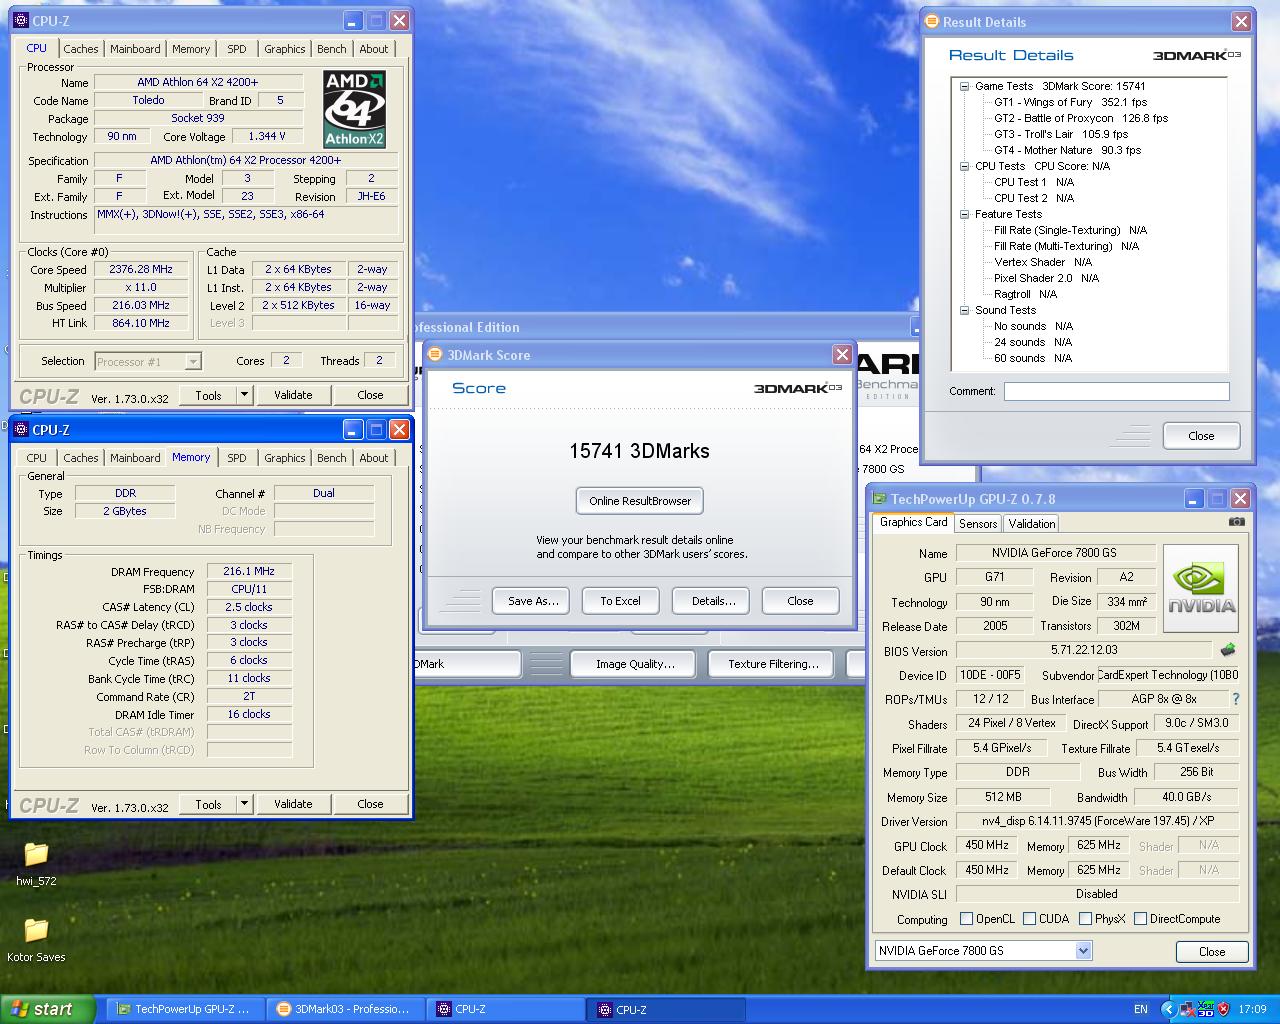
Task: Click the GPU-Z driver version field
Action: tap(1097, 821)
